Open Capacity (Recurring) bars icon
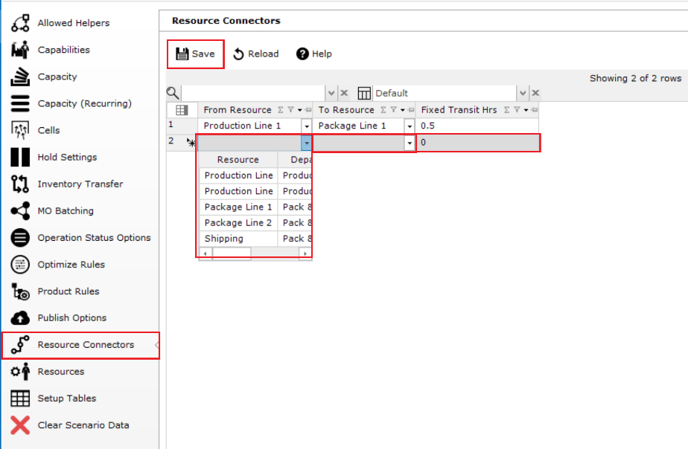 20,104
